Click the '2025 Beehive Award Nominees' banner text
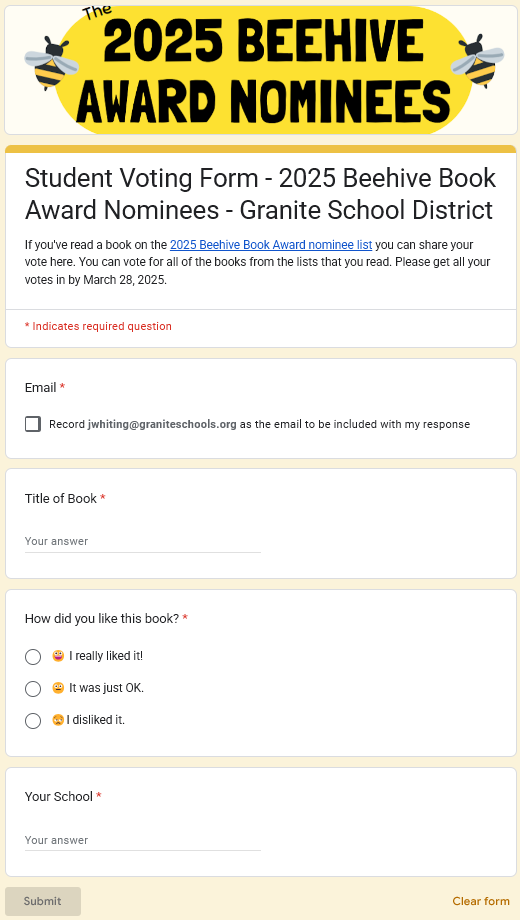Screen dimensions: 520x920 [263, 69]
